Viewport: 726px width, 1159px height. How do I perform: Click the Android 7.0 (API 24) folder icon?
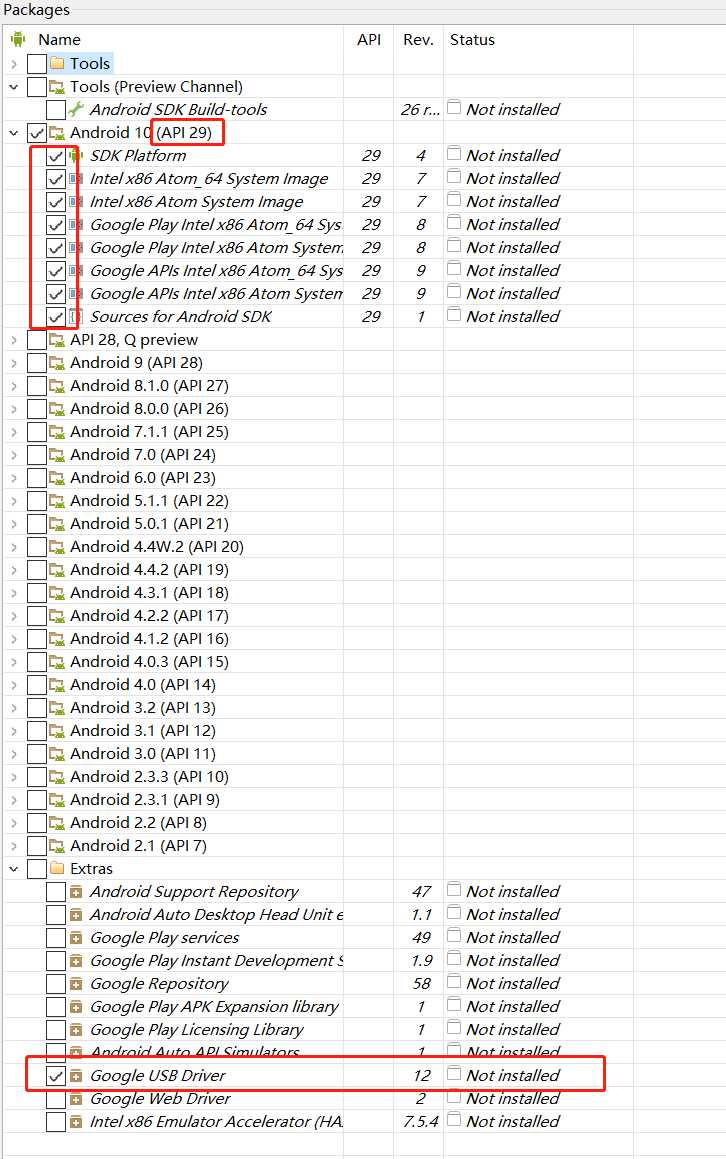coord(57,455)
